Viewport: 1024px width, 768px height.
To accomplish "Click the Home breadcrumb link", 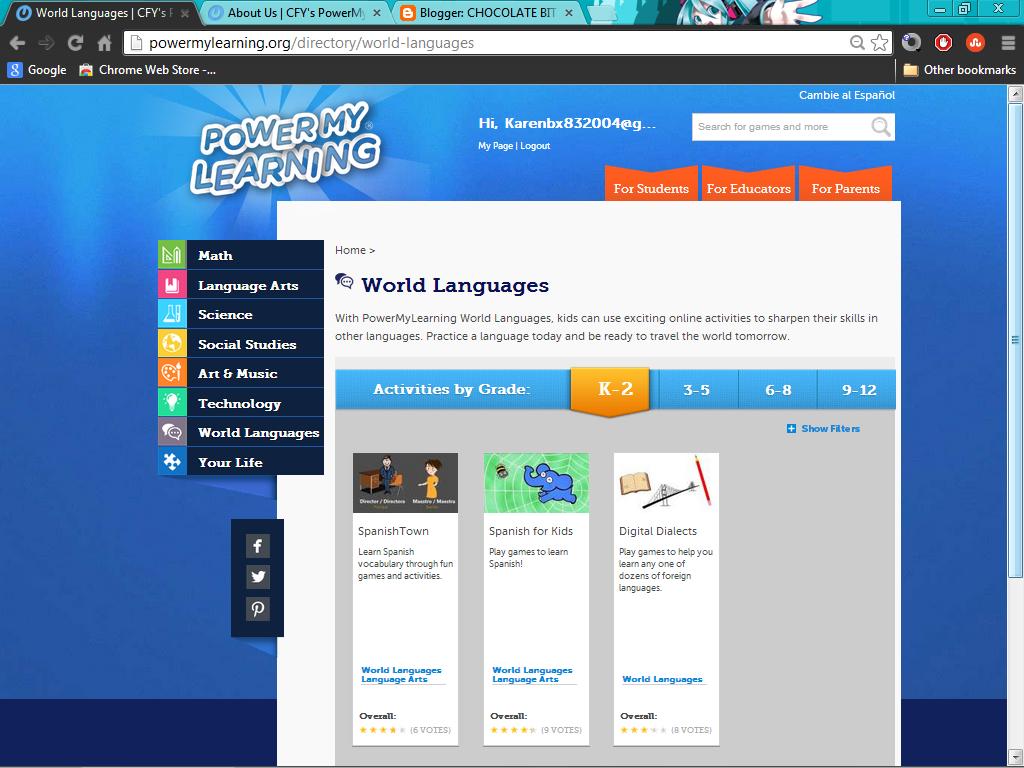I will (x=350, y=250).
